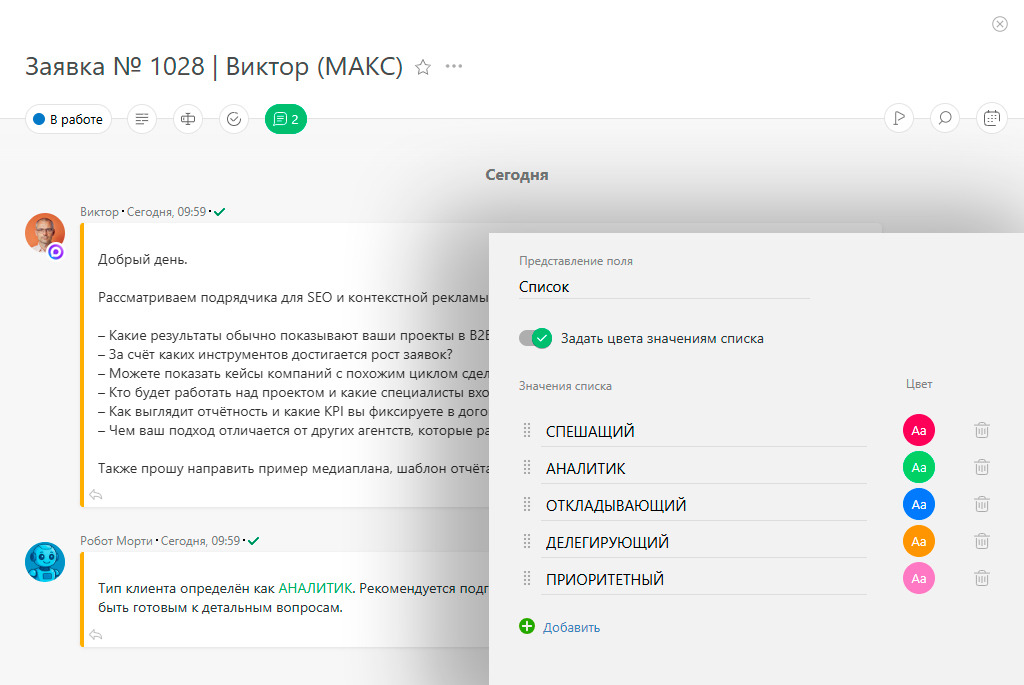Viewport: 1024px width, 685px height.
Task: Click the ПРИОРИТЕТНЫЙ value field
Action: coord(704,580)
